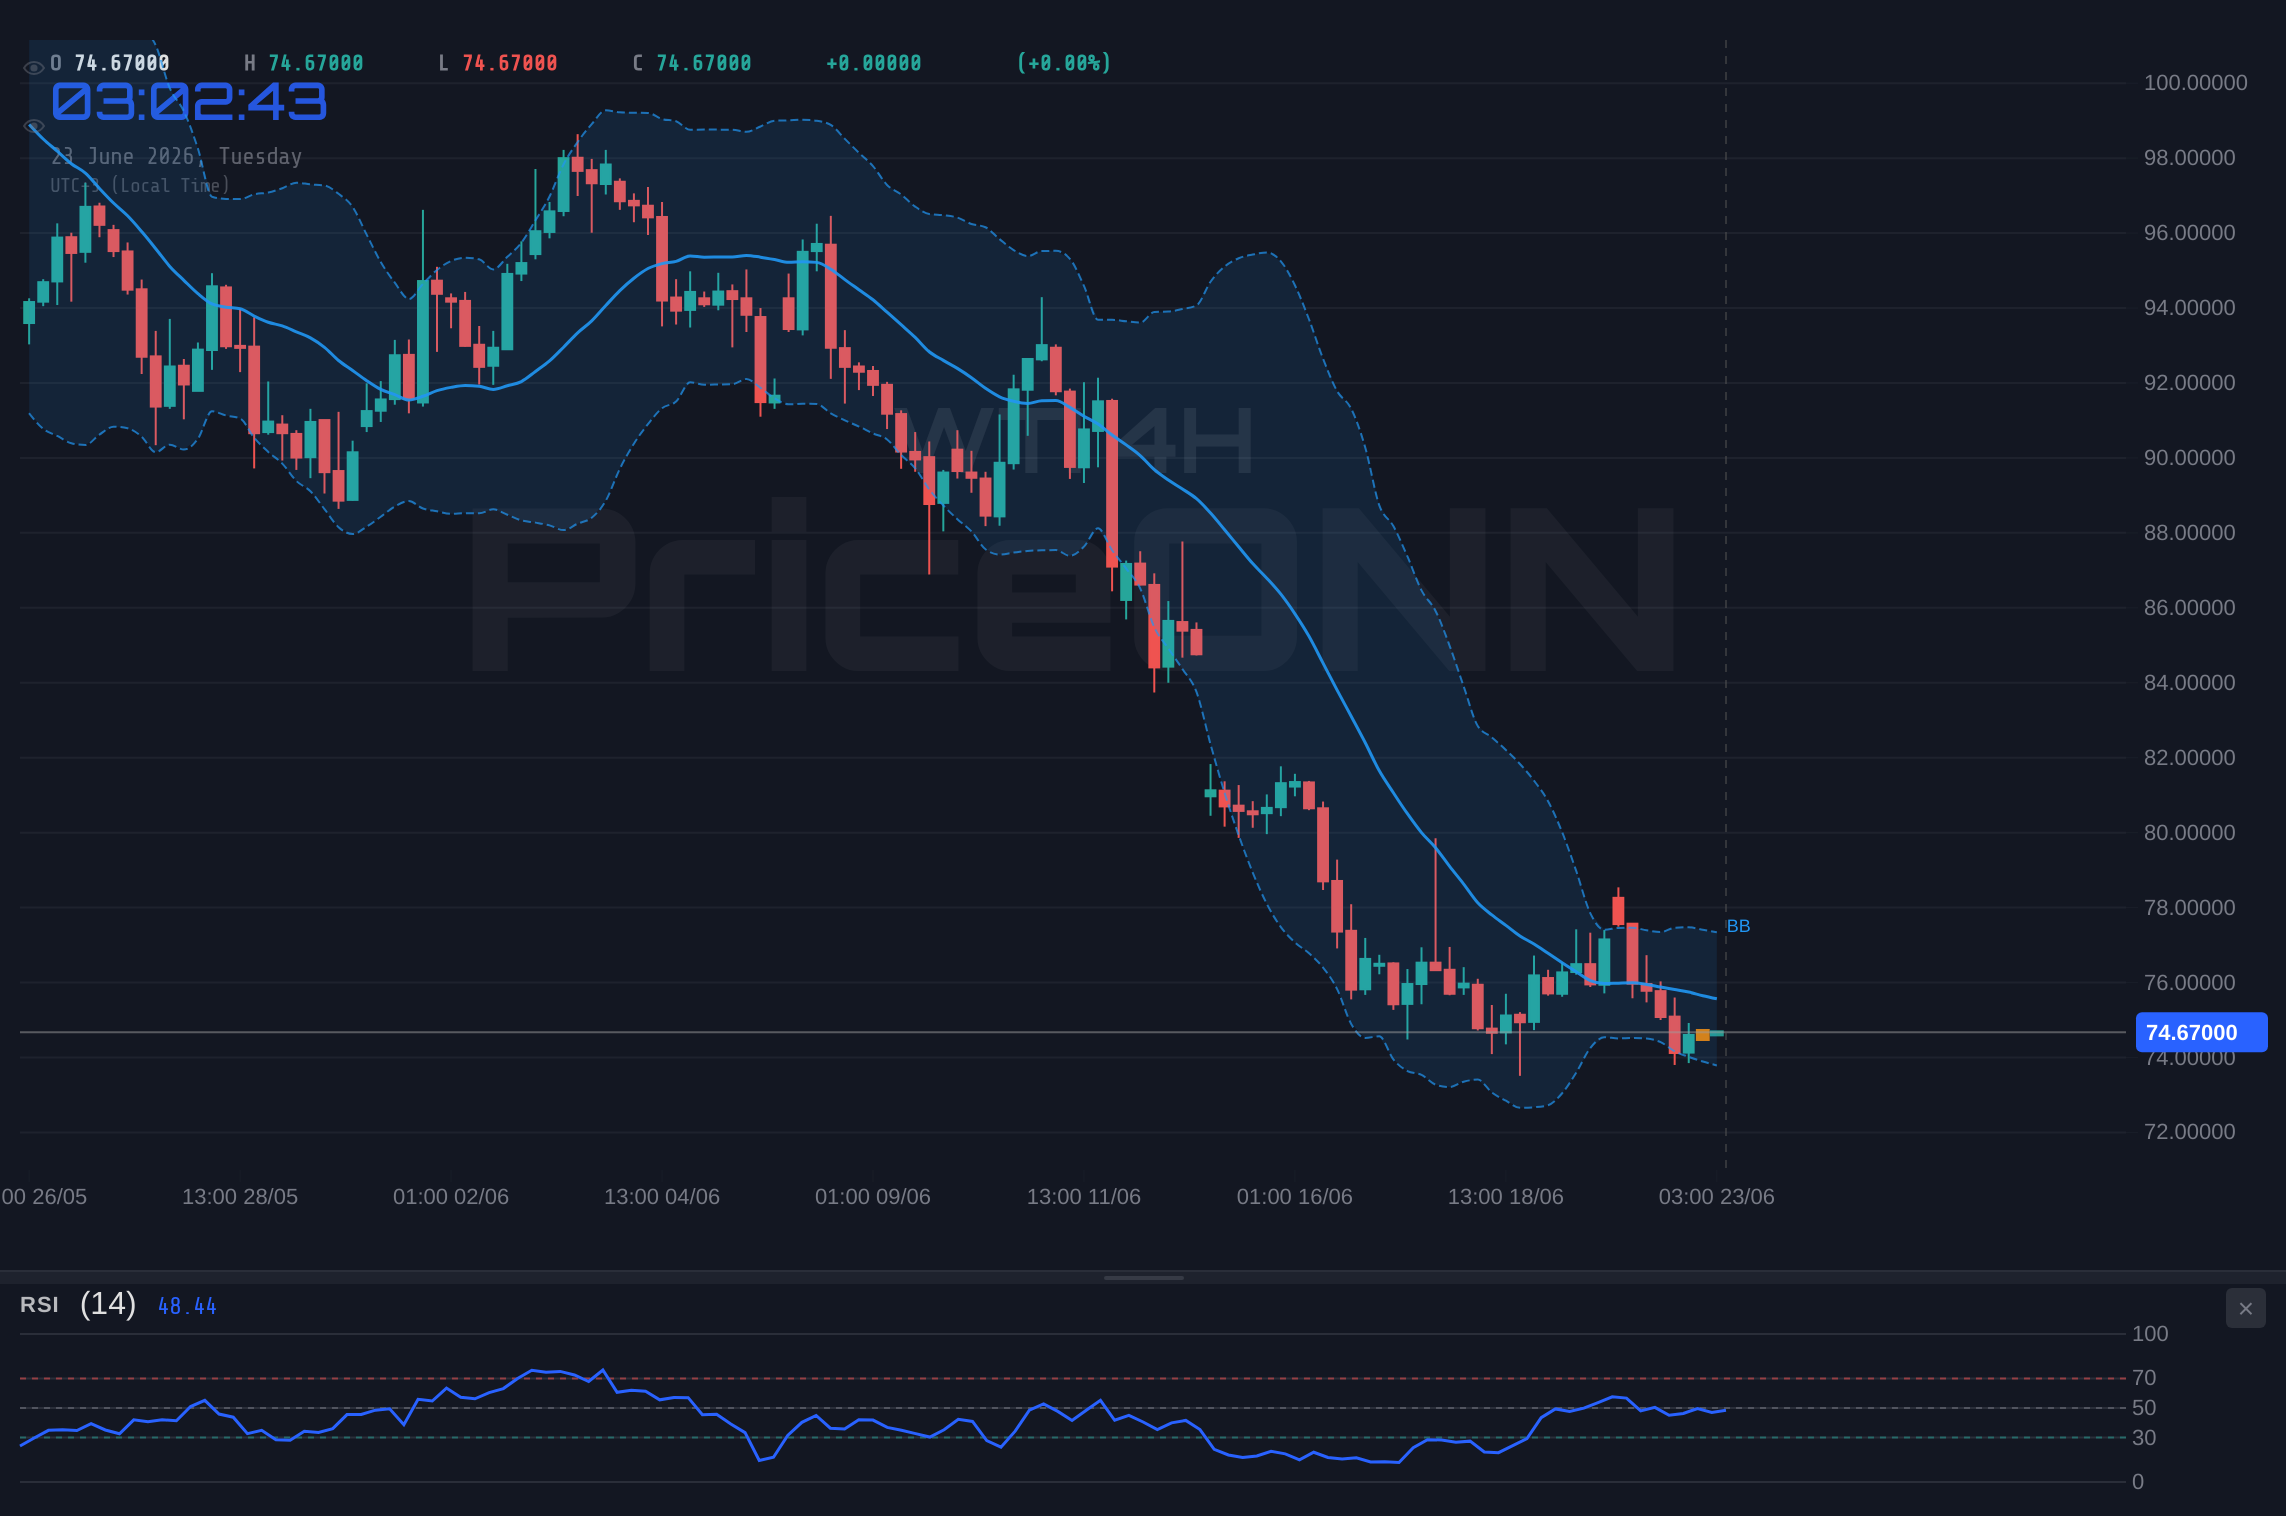Click the 13:00 18/06 time axis label
The image size is (2286, 1516).
pos(1506,1197)
